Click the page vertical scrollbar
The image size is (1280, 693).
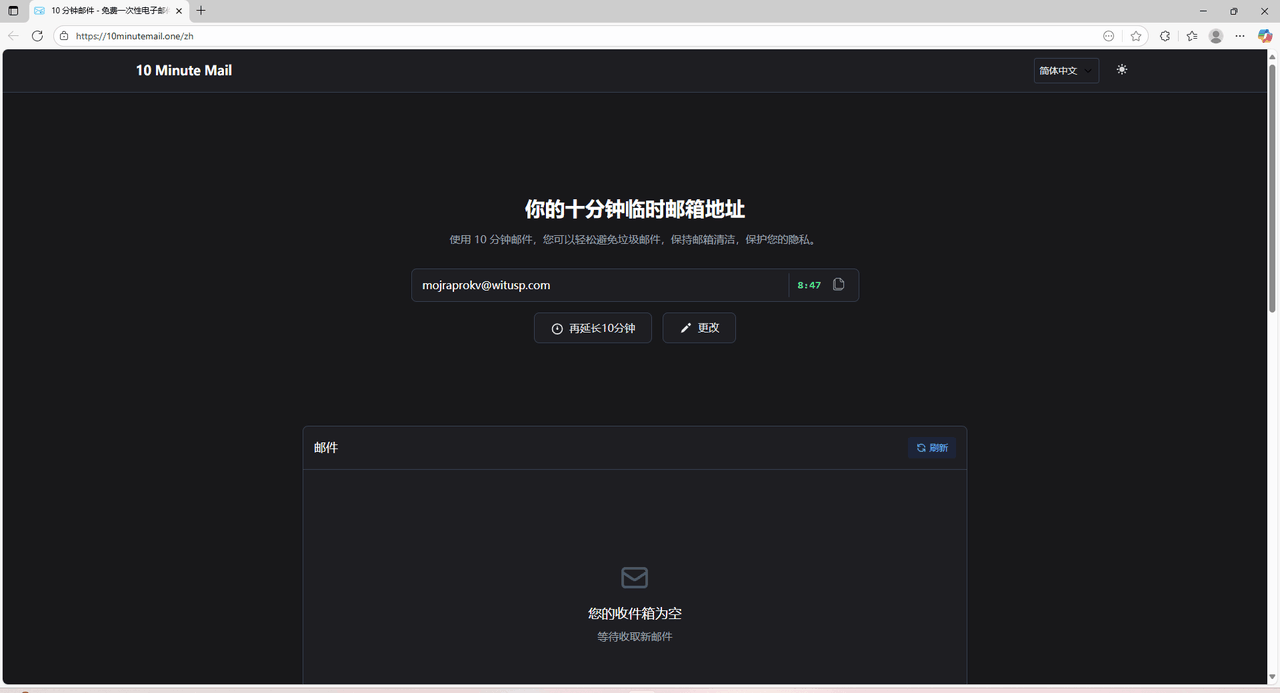1273,190
